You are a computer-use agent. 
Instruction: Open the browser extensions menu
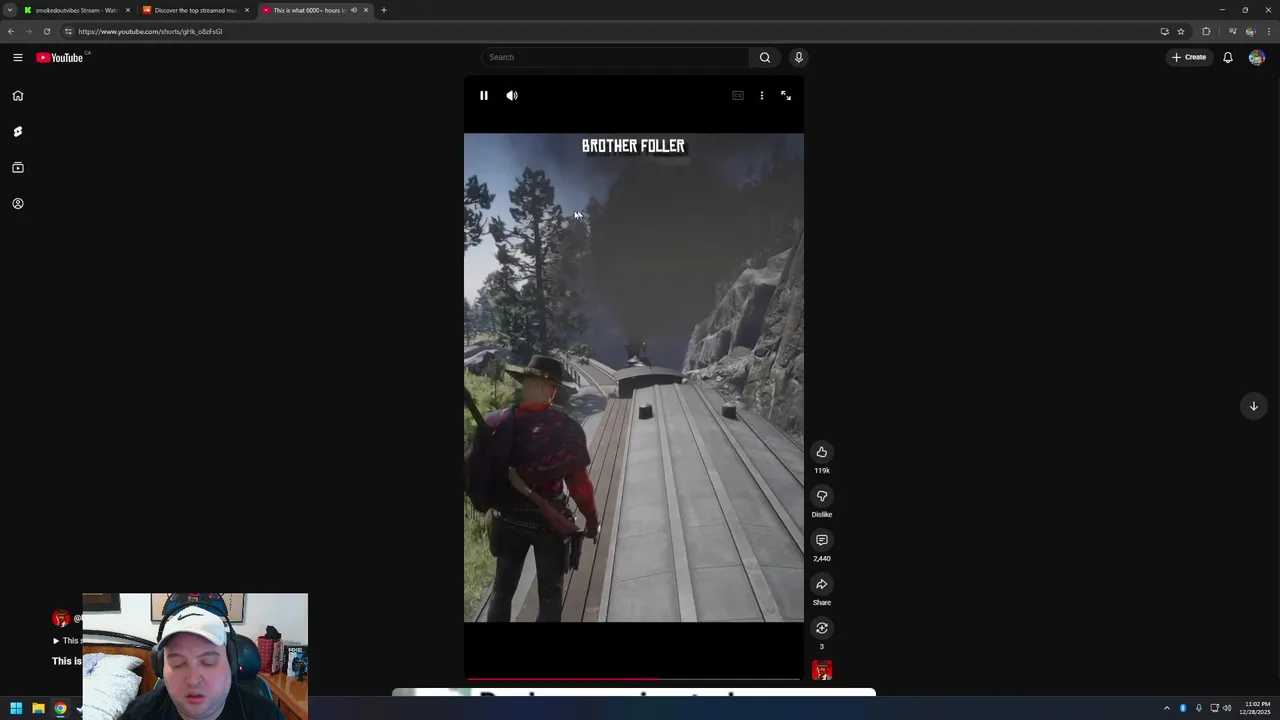tap(1206, 31)
